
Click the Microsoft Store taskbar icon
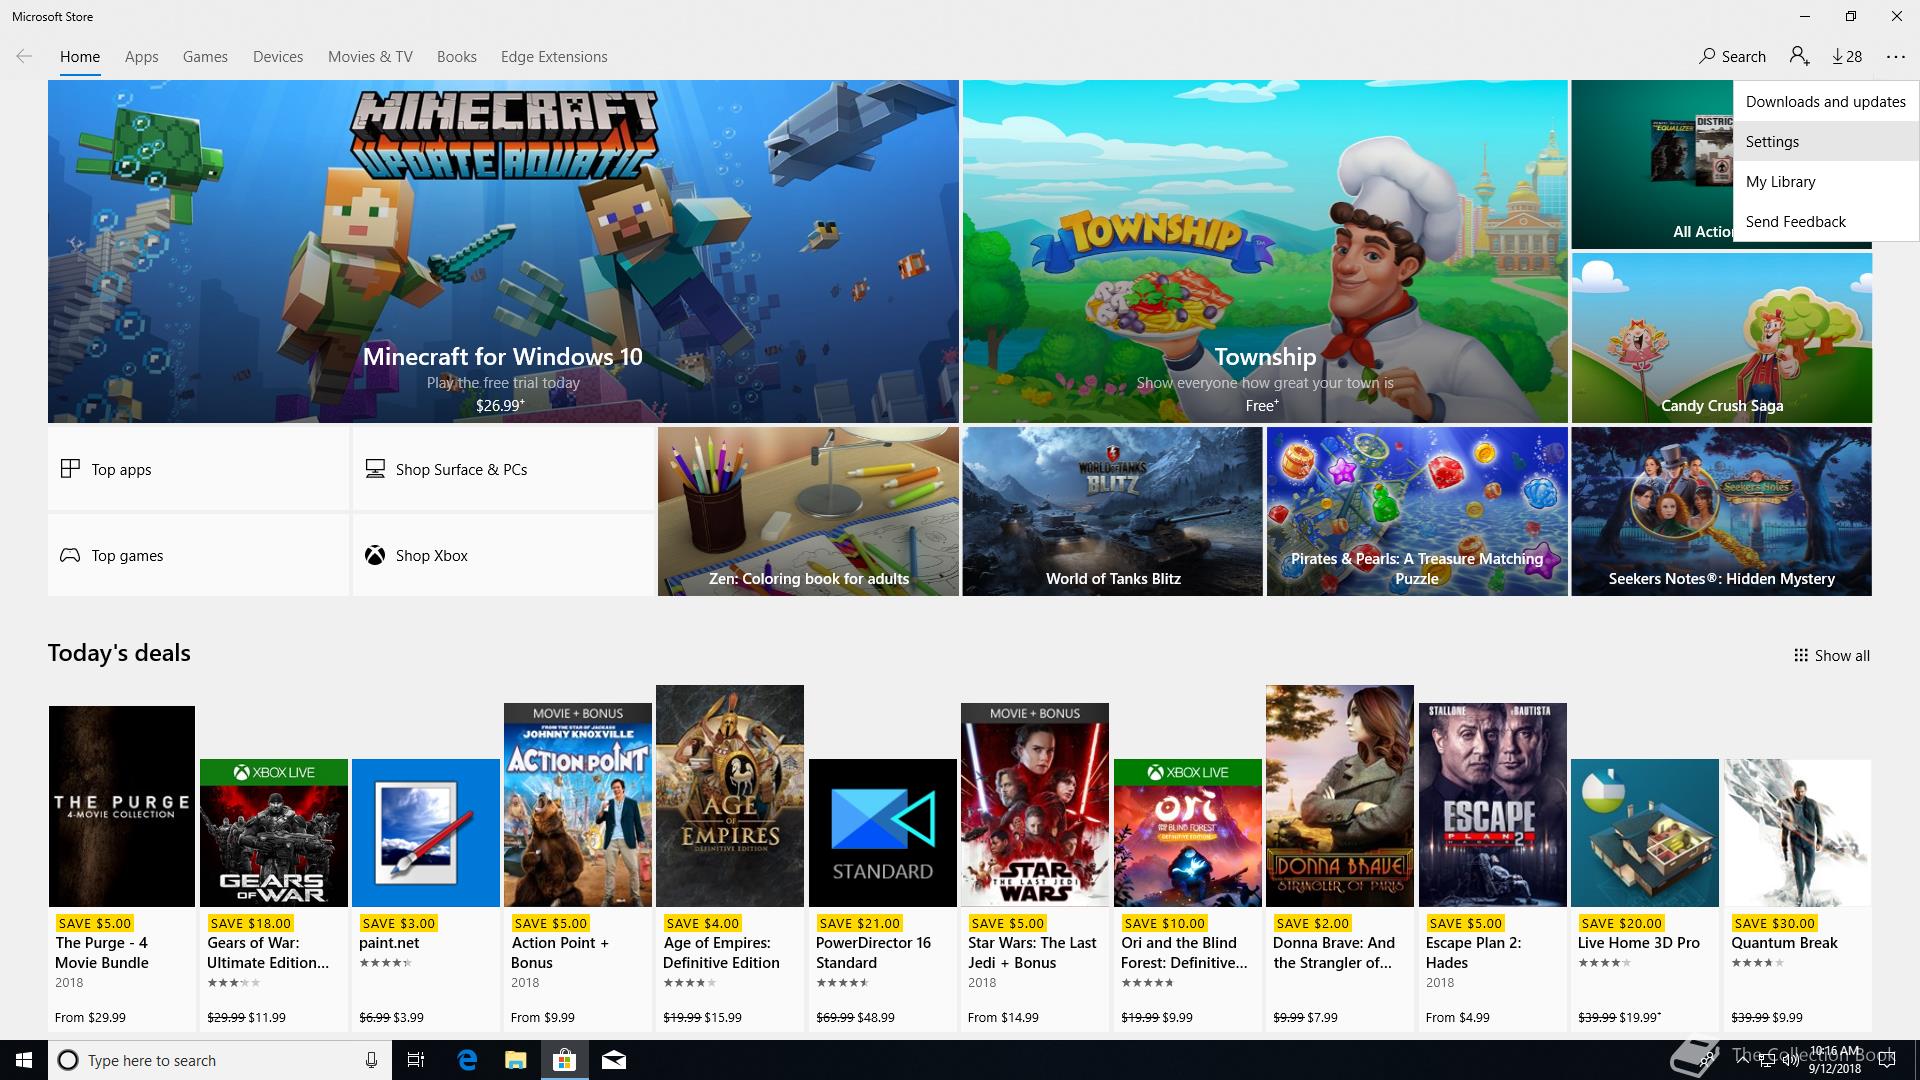[565, 1060]
